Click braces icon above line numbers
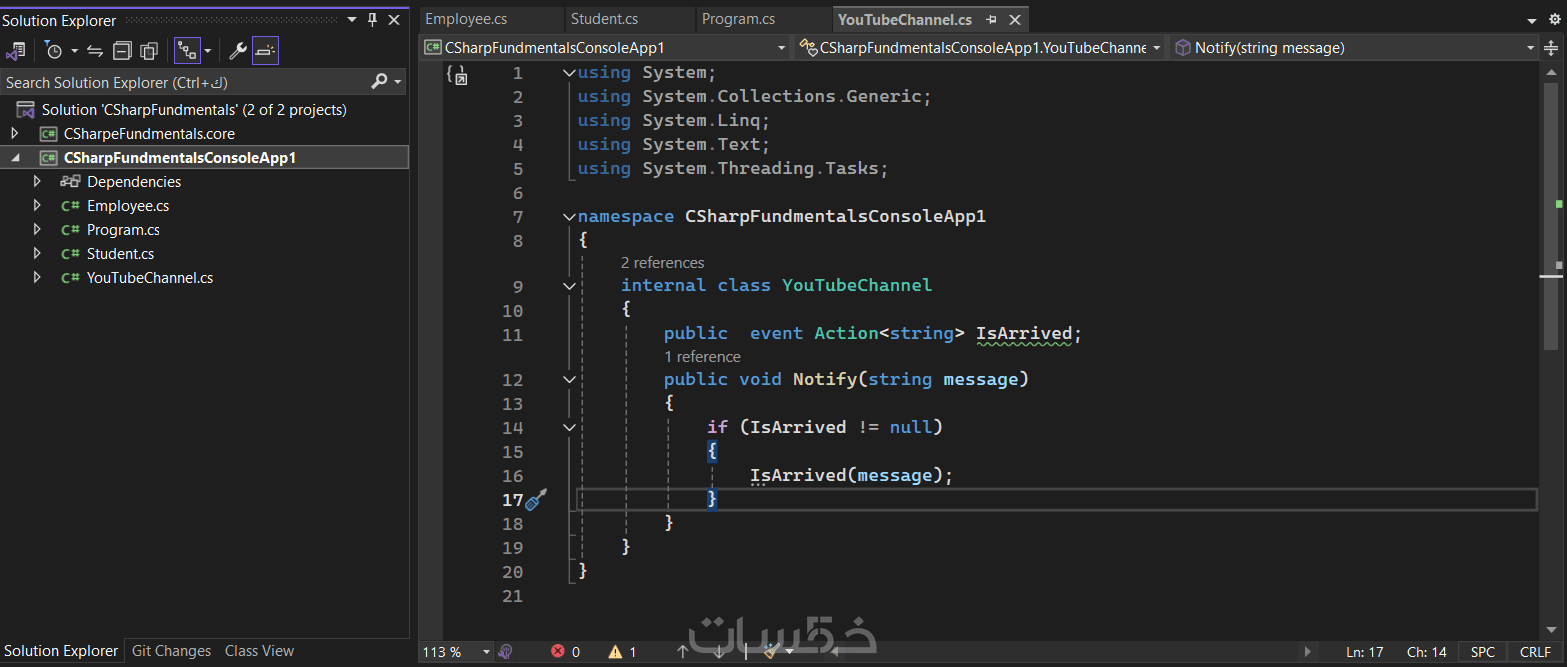This screenshot has width=1567, height=667. (457, 75)
